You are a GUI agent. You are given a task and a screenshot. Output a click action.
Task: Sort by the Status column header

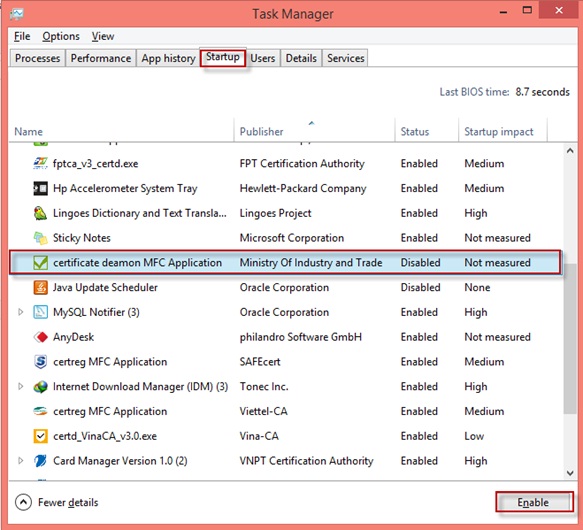(427, 131)
